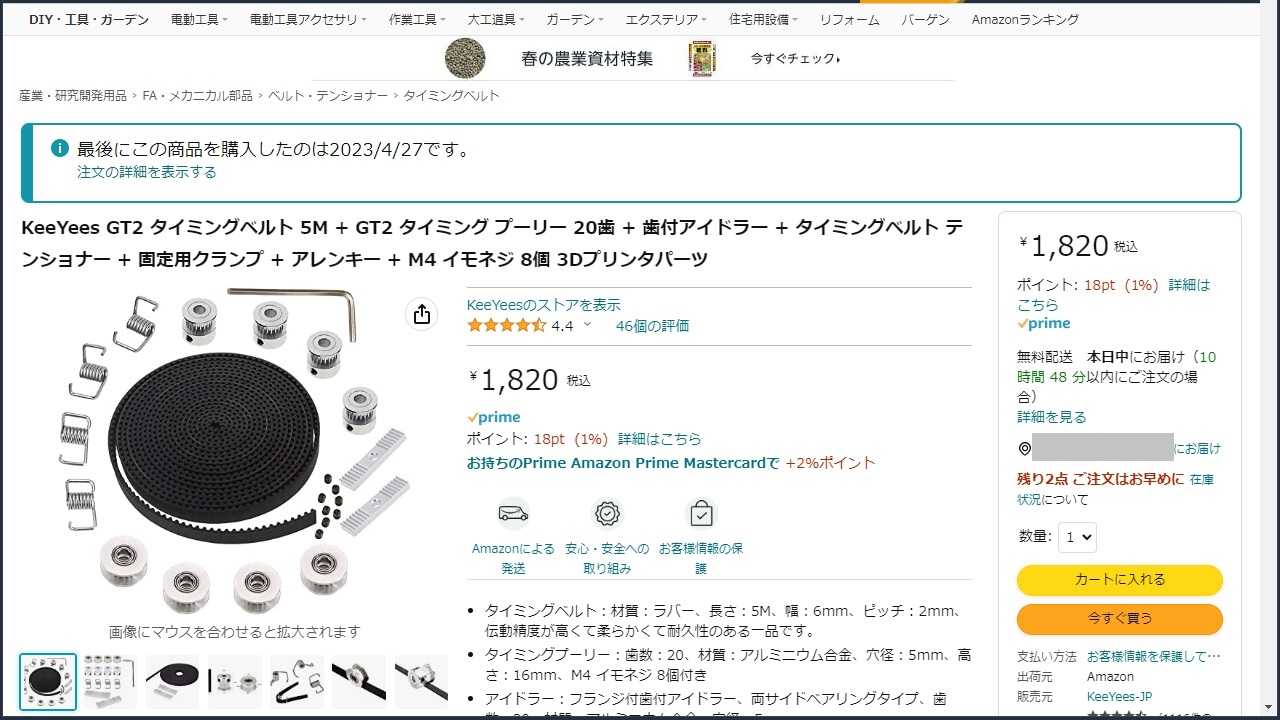The height and width of the screenshot is (720, 1280).
Task: Open the Amazonランキング menu item
Action: pos(1025,19)
